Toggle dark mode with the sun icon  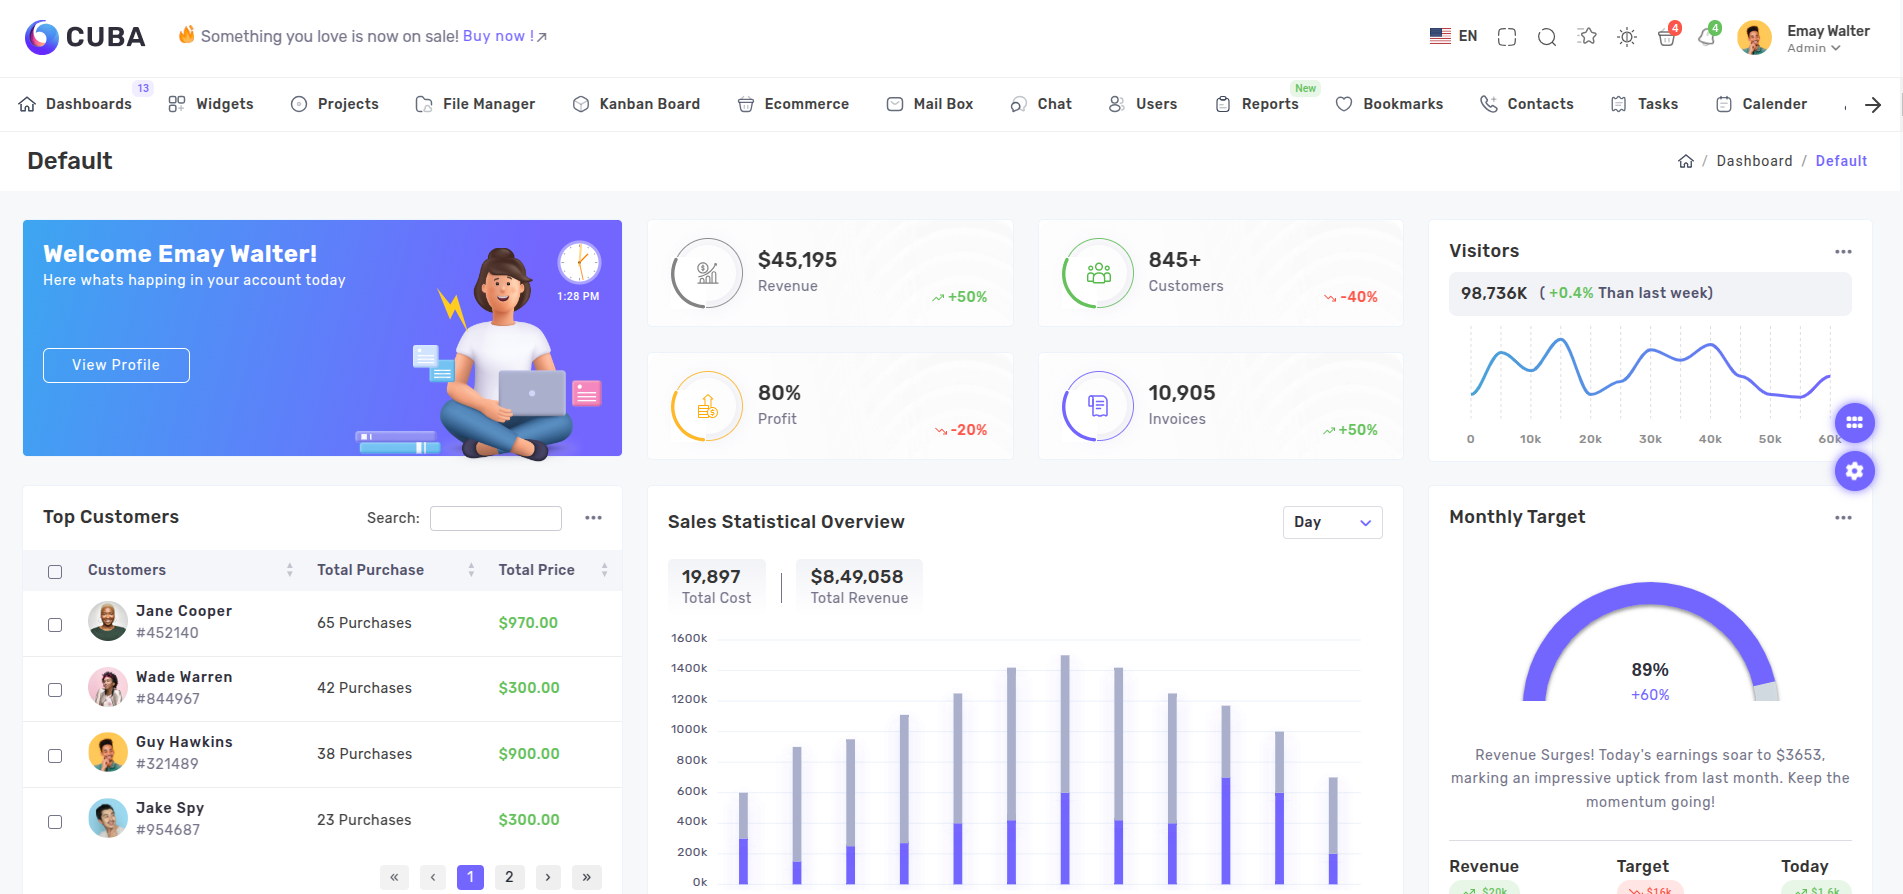pyautogui.click(x=1627, y=37)
